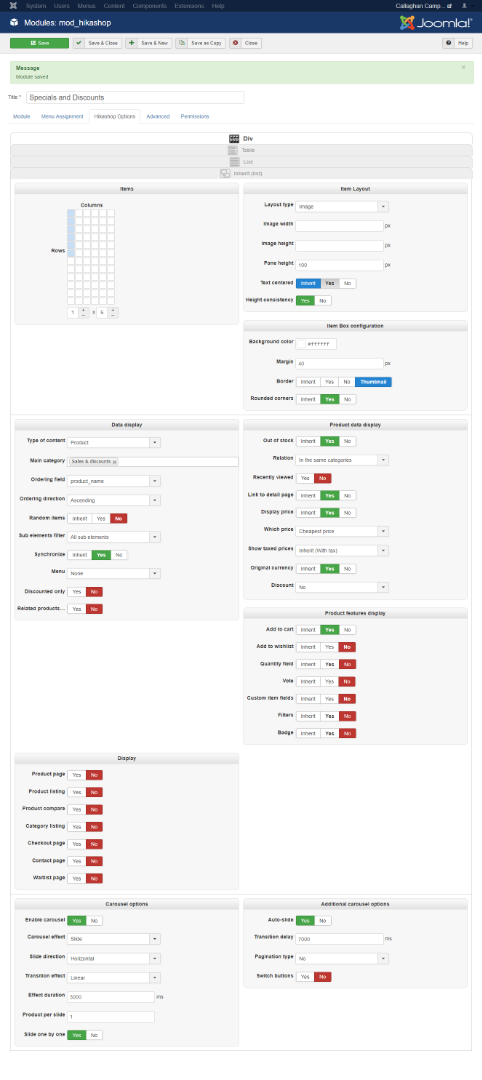Viewport: 482px width, 1080px height.
Task: Click the Joomla logo icon in top menu
Action: (x=14, y=6)
